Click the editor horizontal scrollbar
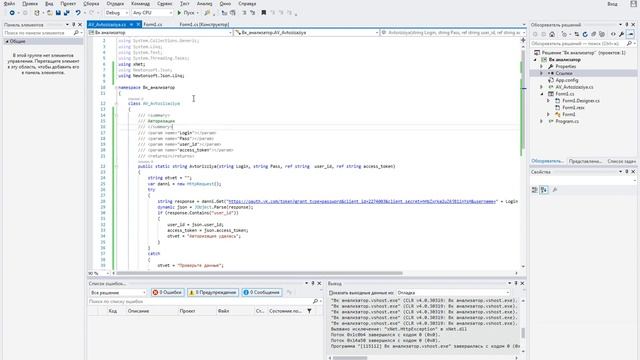 click(x=259, y=273)
